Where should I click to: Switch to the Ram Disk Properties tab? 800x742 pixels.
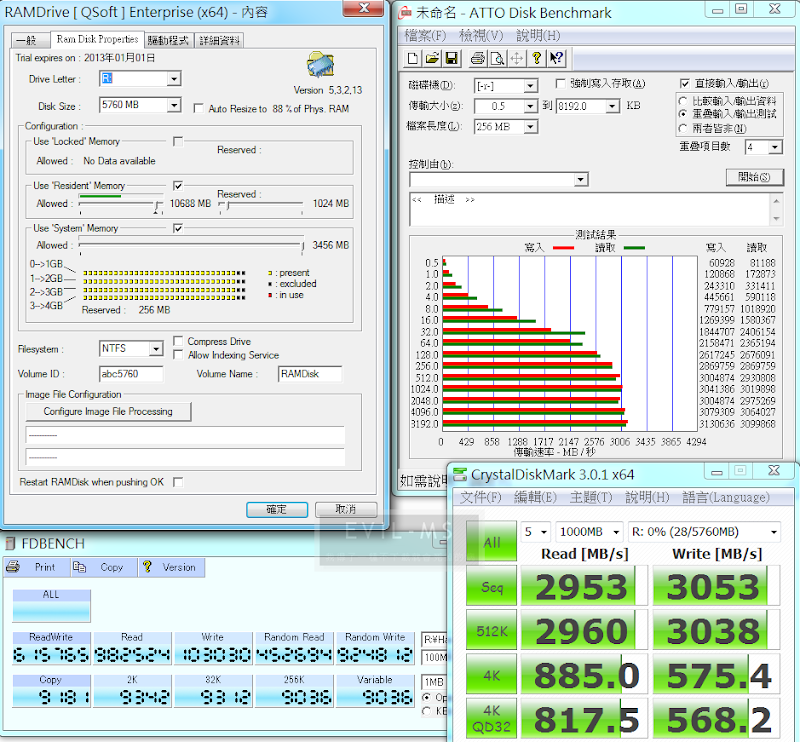97,39
